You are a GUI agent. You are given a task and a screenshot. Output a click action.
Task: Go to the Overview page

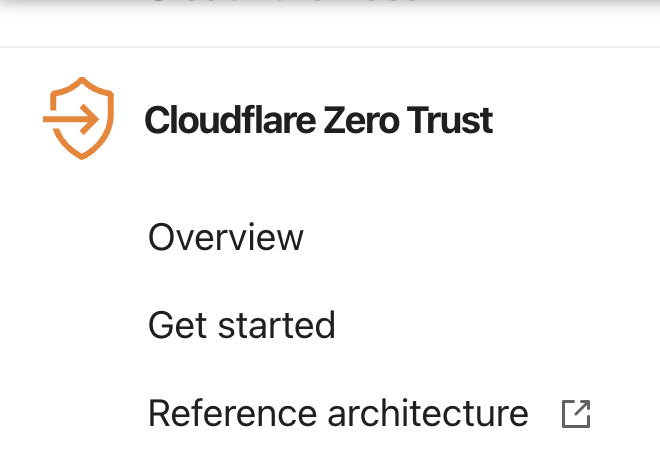[x=226, y=237]
